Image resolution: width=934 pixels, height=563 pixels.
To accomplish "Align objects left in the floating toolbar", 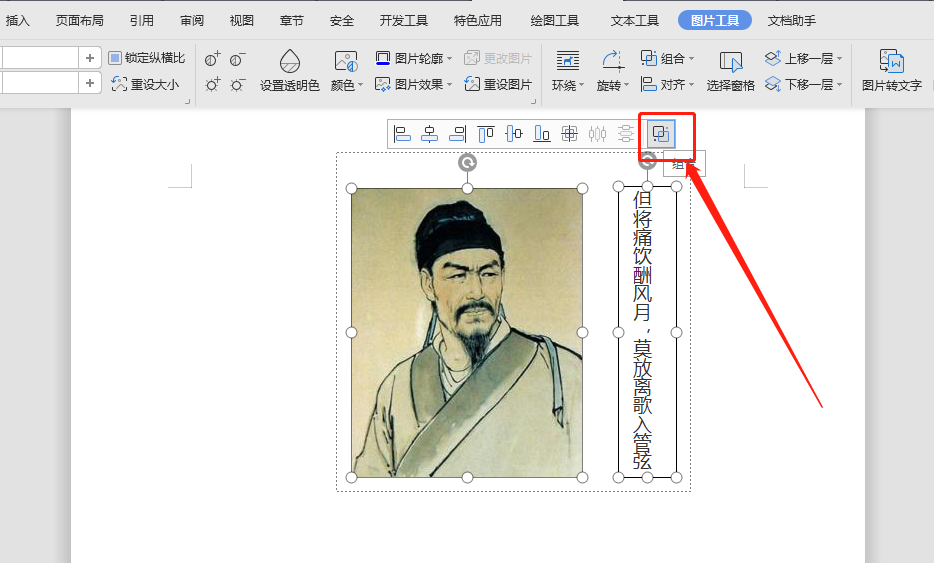I will (x=402, y=134).
